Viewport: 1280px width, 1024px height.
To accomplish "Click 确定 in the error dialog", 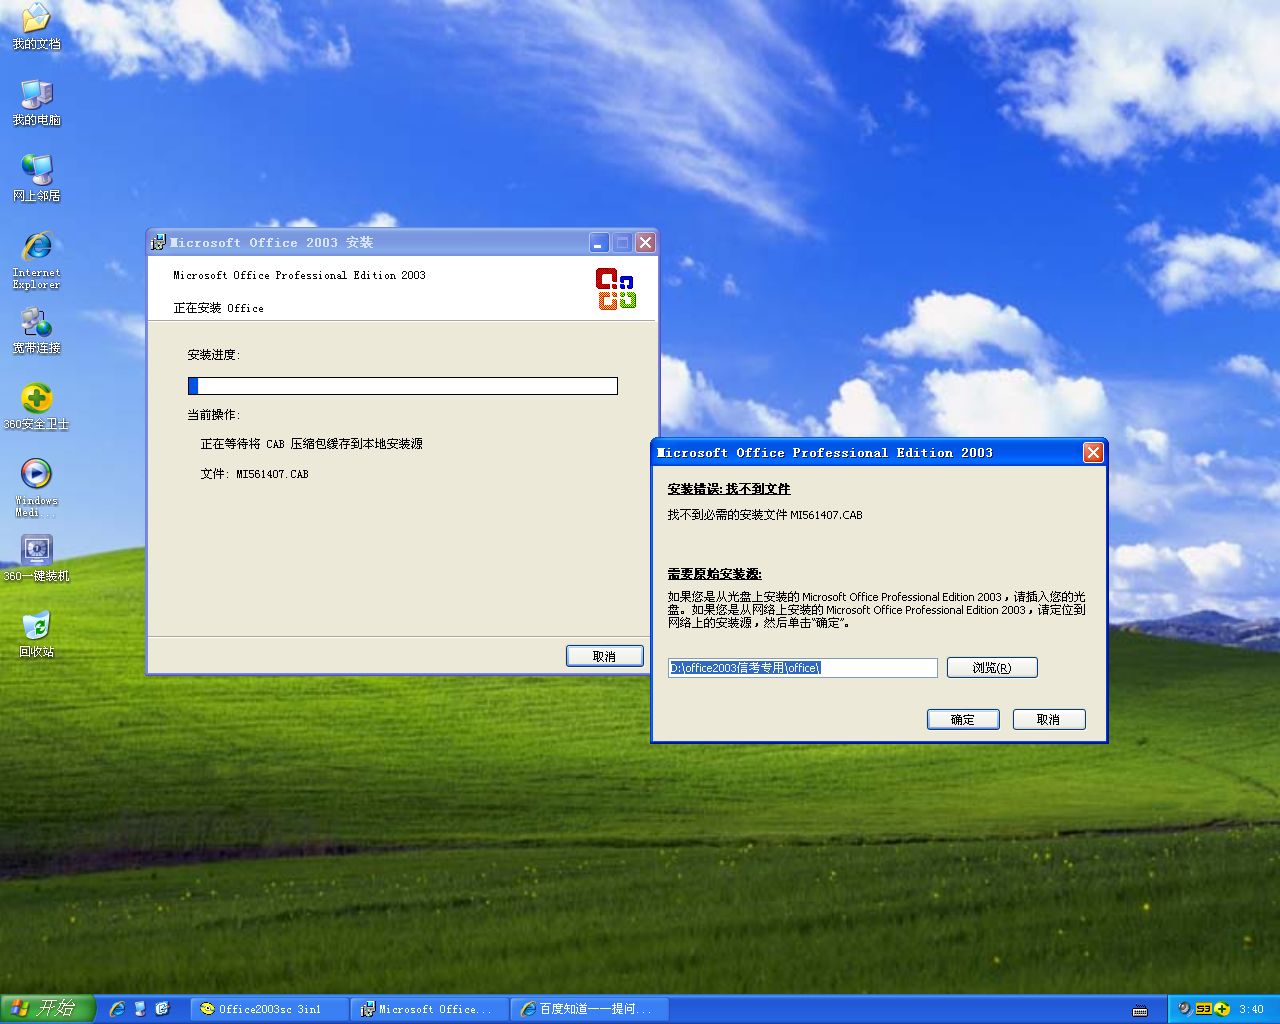I will pos(963,719).
